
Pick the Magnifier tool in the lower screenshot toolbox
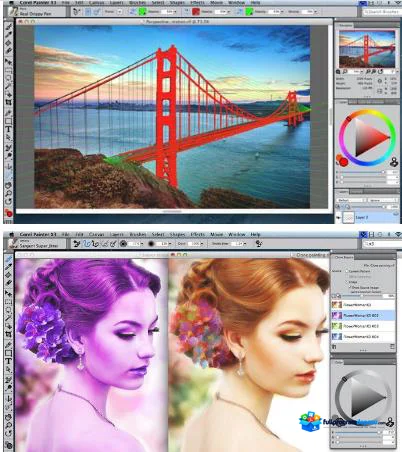pyautogui.click(x=9, y=425)
